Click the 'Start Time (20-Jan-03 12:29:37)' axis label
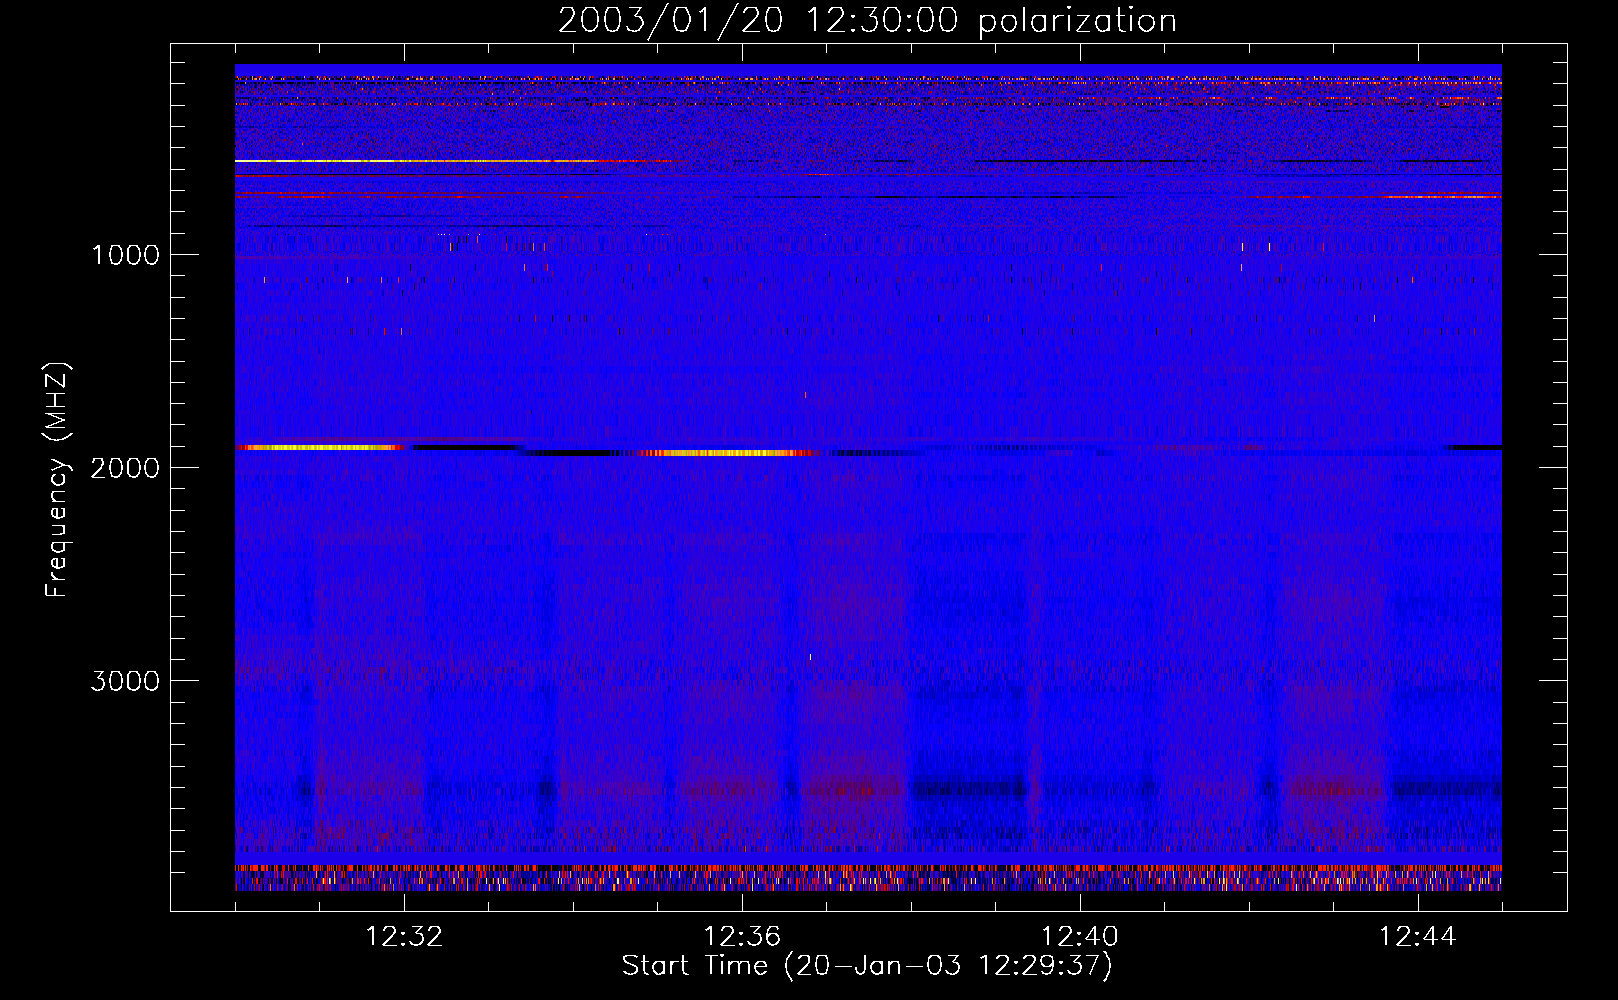The width and height of the screenshot is (1618, 1000). point(867,966)
